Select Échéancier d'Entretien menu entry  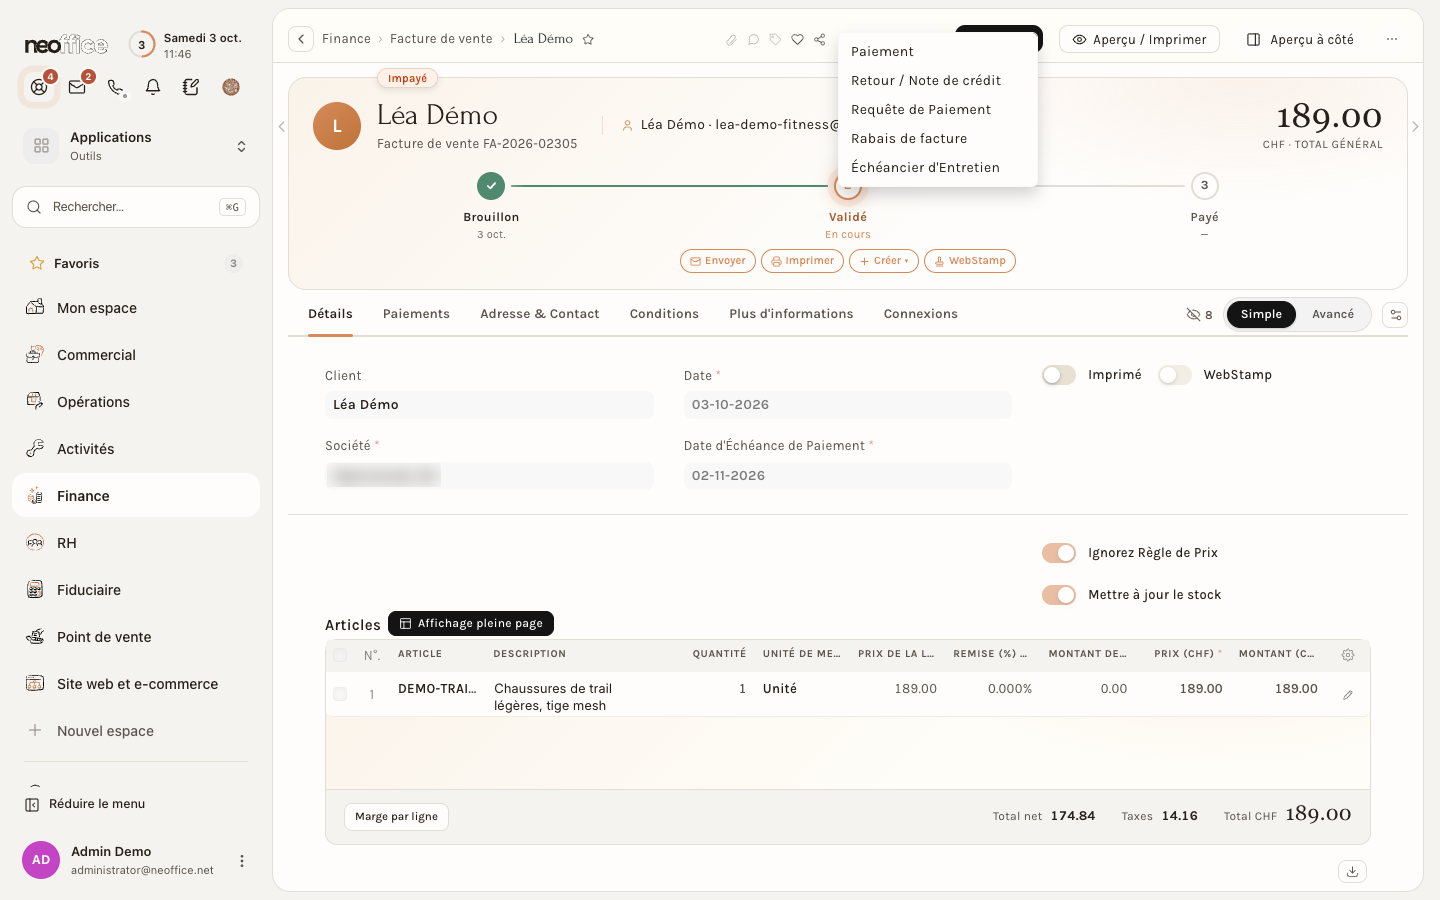click(x=938, y=168)
